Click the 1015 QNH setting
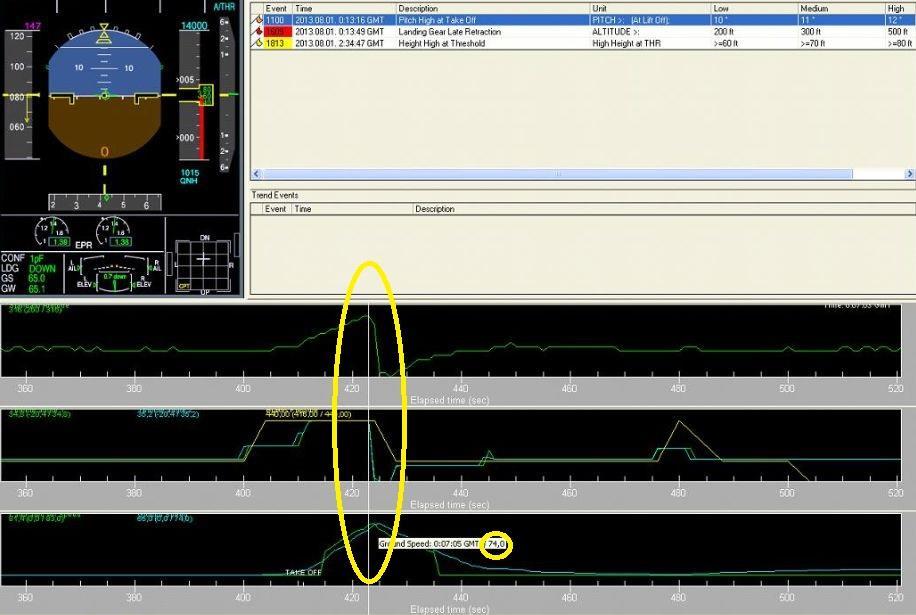Screen dimensions: 916x615 point(189,176)
